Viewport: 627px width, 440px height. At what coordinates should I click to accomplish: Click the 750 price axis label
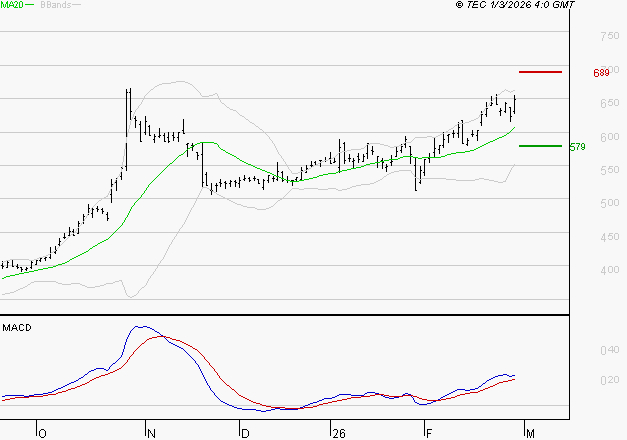(610, 36)
